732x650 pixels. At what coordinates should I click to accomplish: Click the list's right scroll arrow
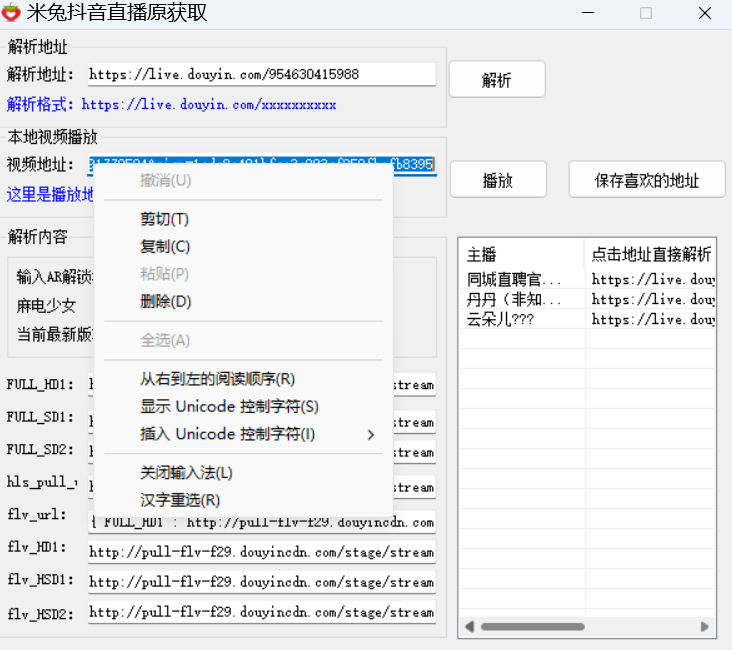(705, 627)
